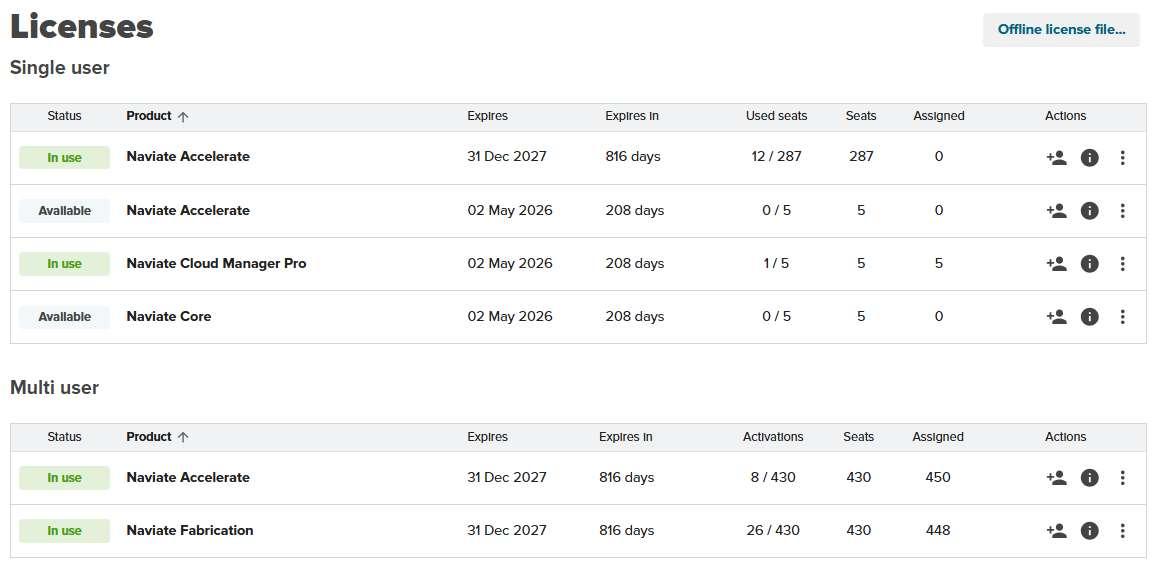This screenshot has height=575, width=1166.
Task: Click assign-user icon for Naviate Cloud Manager Pro
Action: tap(1056, 264)
